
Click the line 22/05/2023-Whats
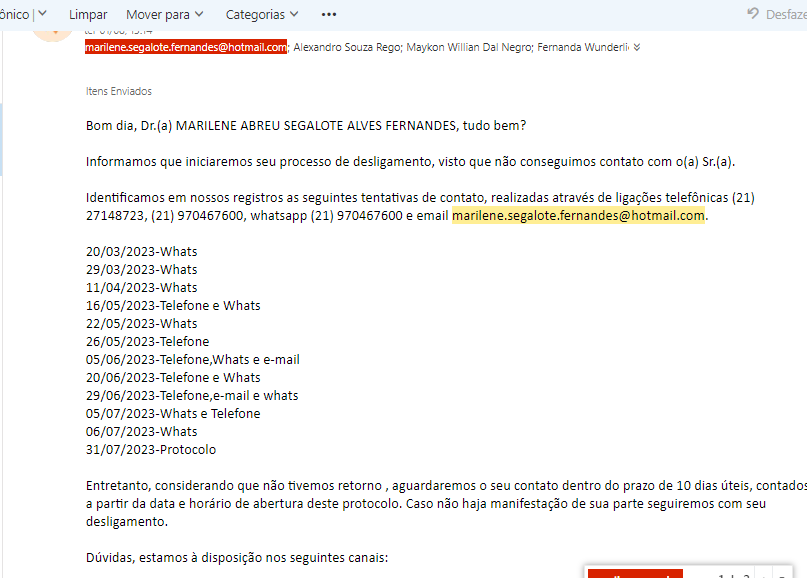click(x=142, y=324)
